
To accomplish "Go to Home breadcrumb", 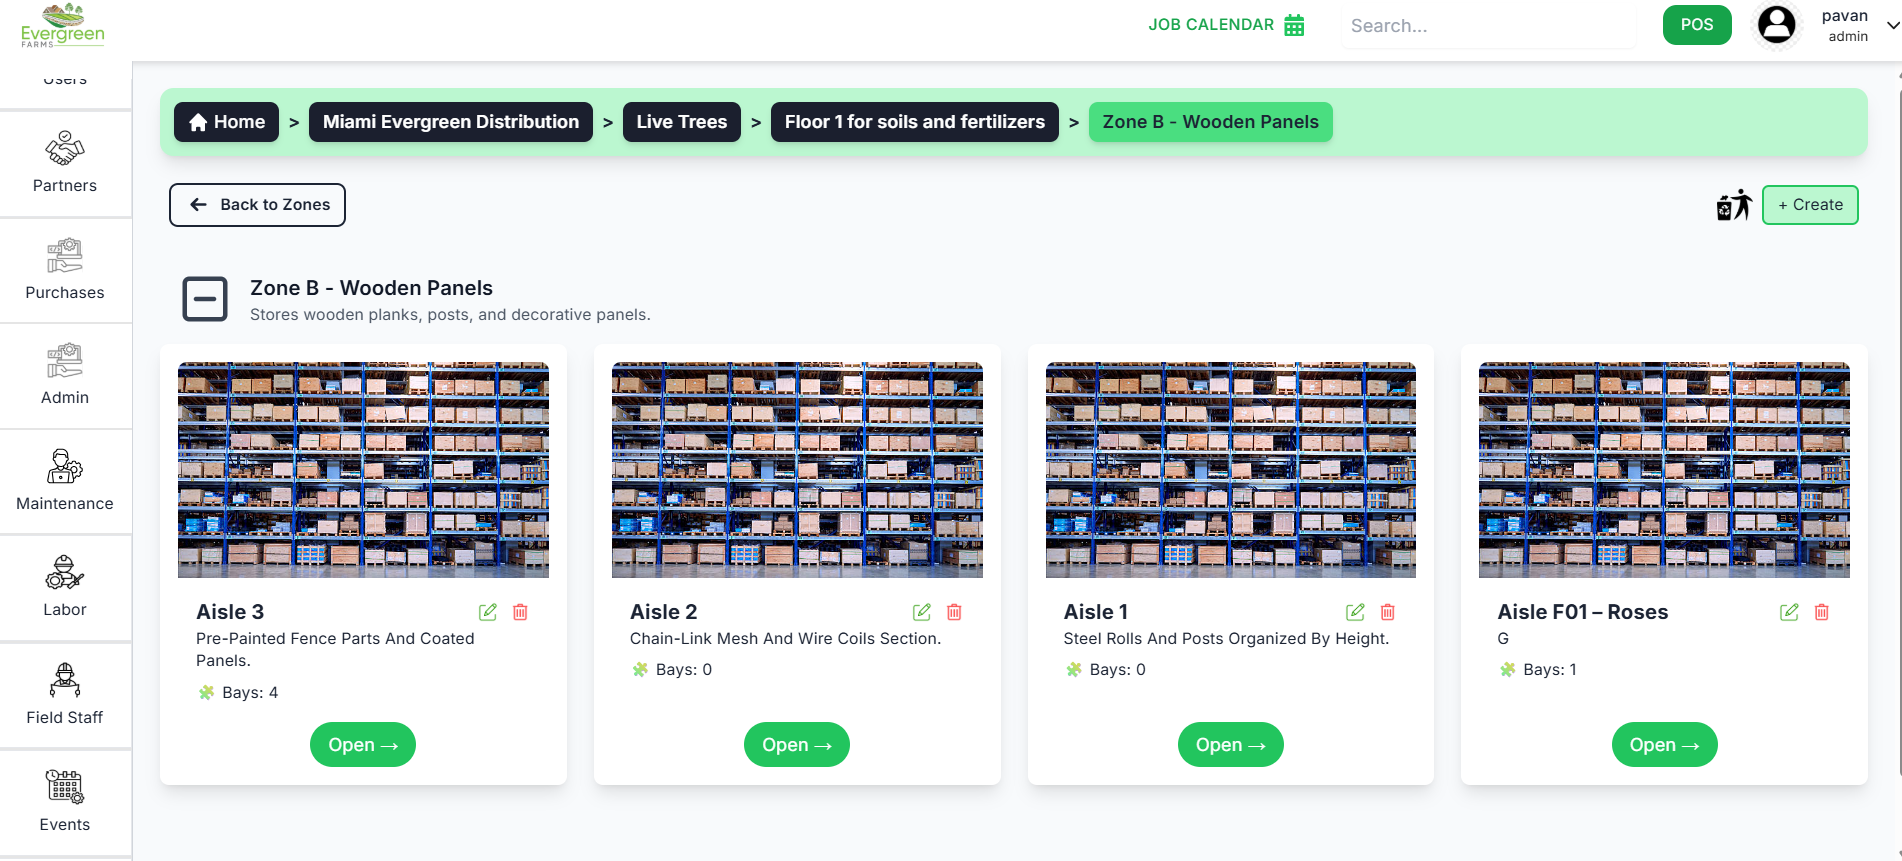I will (227, 122).
